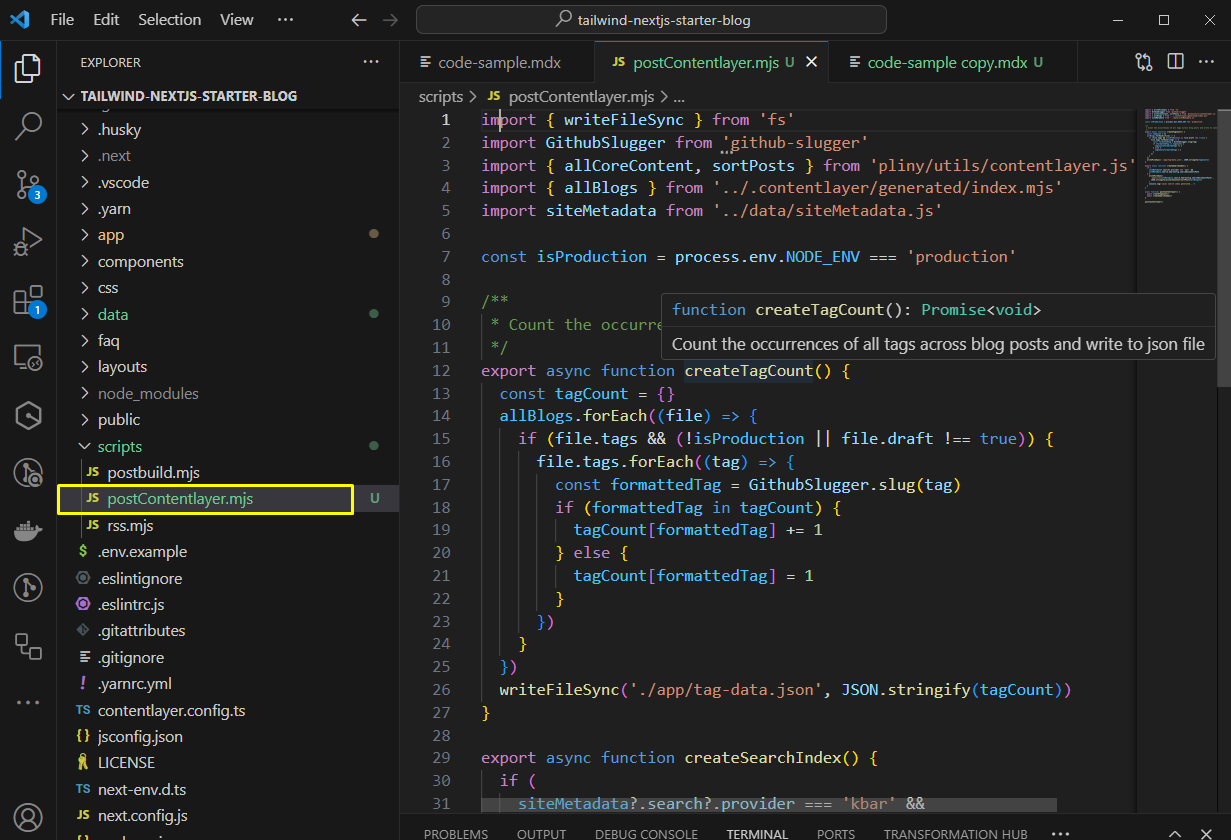The height and width of the screenshot is (840, 1231).
Task: Close the postContentlayer.mjs tab
Action: 811,62
